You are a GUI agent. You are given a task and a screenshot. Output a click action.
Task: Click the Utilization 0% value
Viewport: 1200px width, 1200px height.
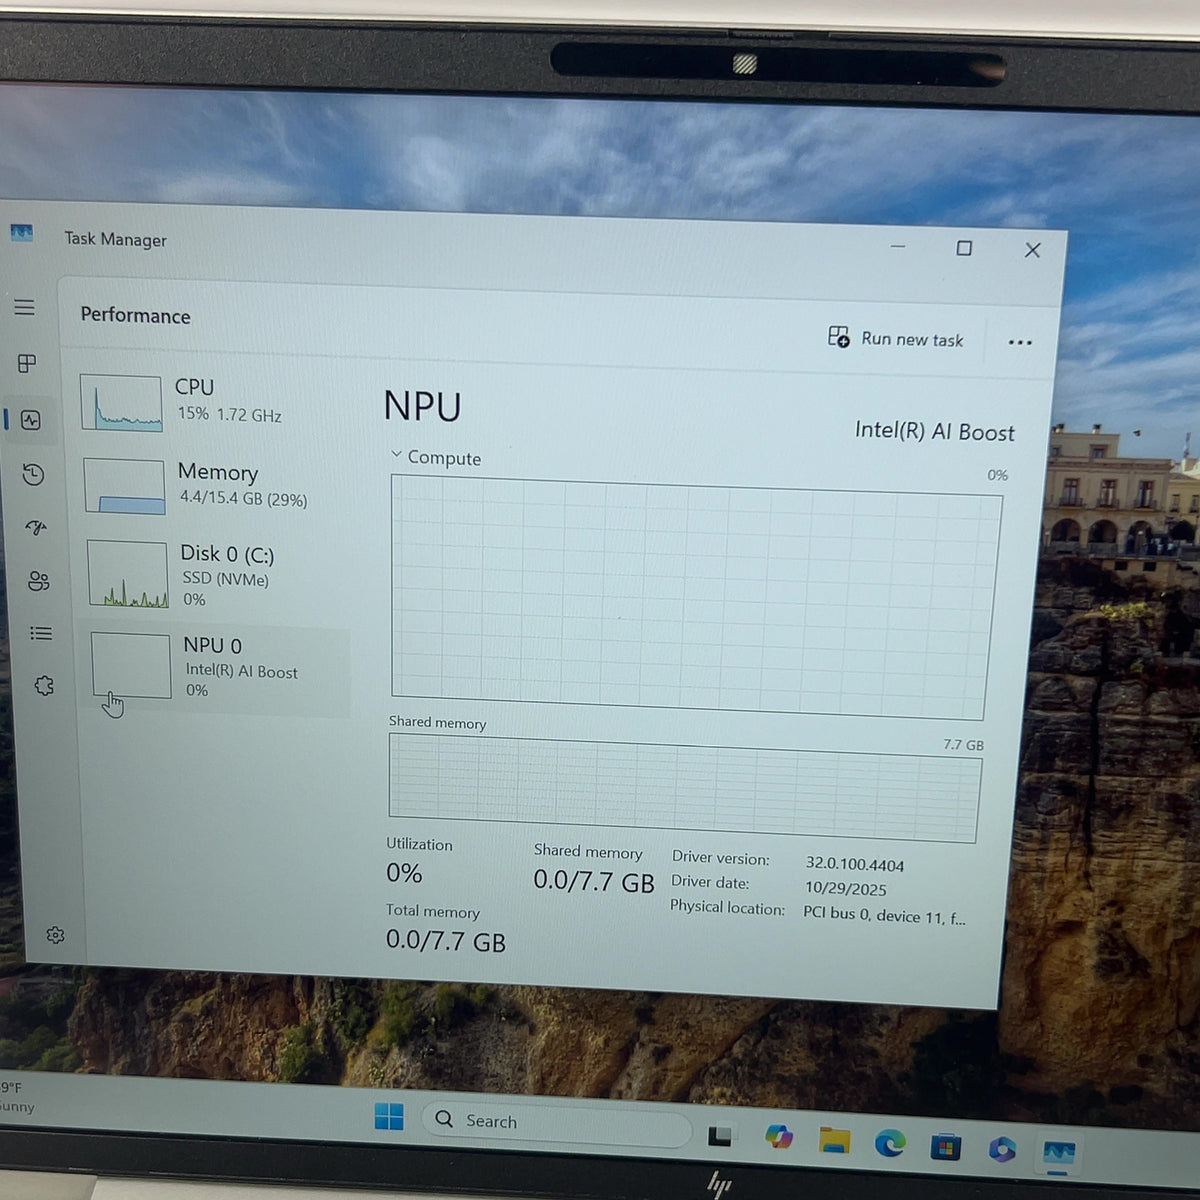point(404,873)
